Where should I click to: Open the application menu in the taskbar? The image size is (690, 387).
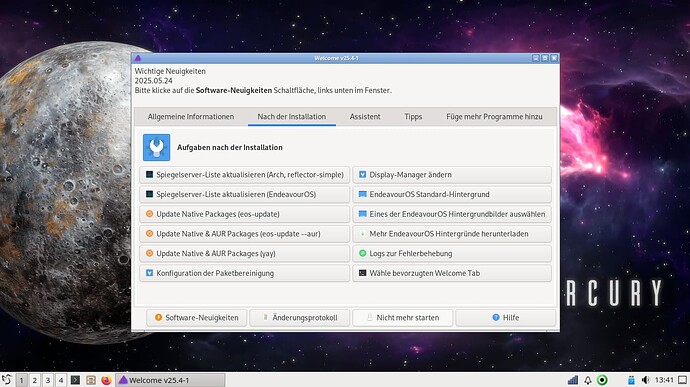[x=7, y=380]
